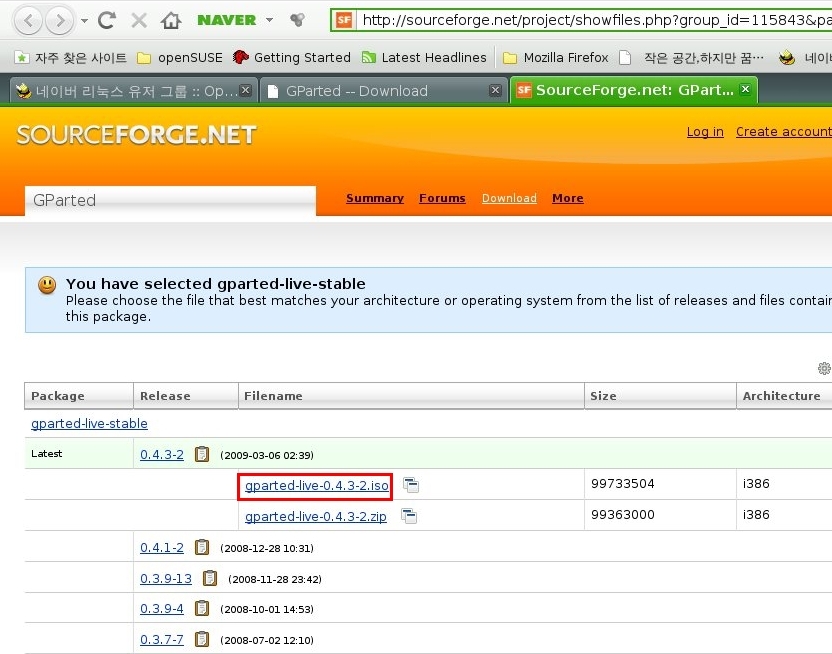
Task: Click the Stop loading X icon
Action: 139,21
